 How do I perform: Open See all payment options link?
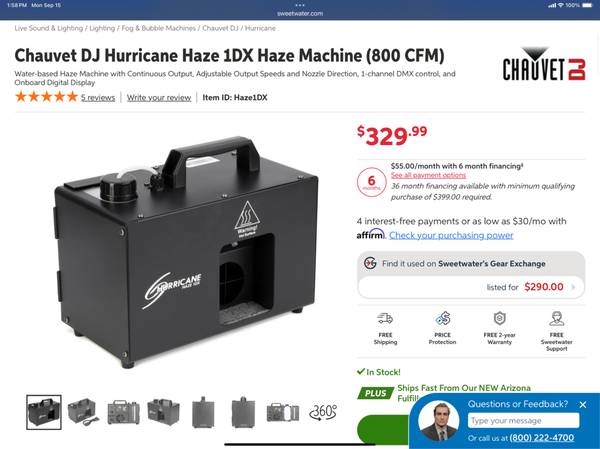coord(428,175)
